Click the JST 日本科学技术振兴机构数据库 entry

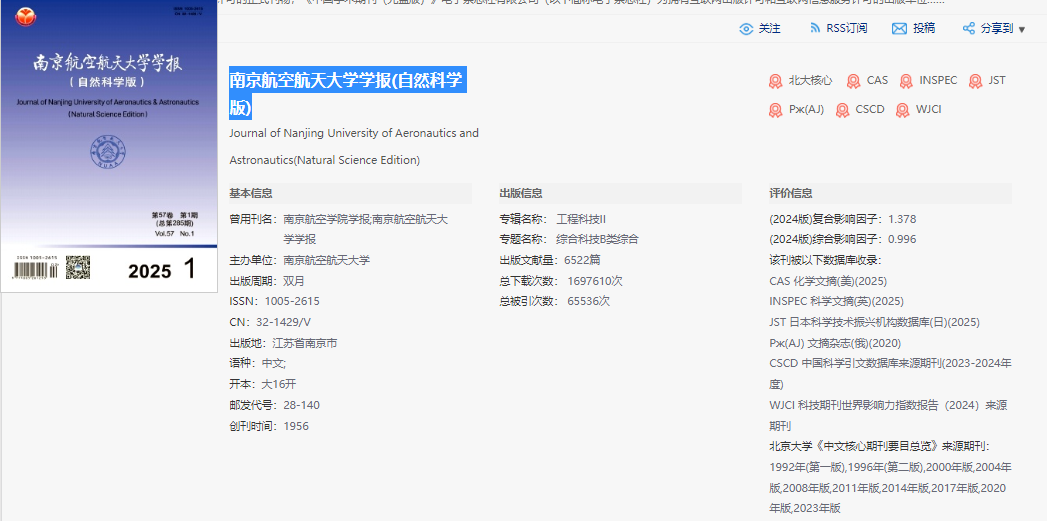click(x=874, y=323)
